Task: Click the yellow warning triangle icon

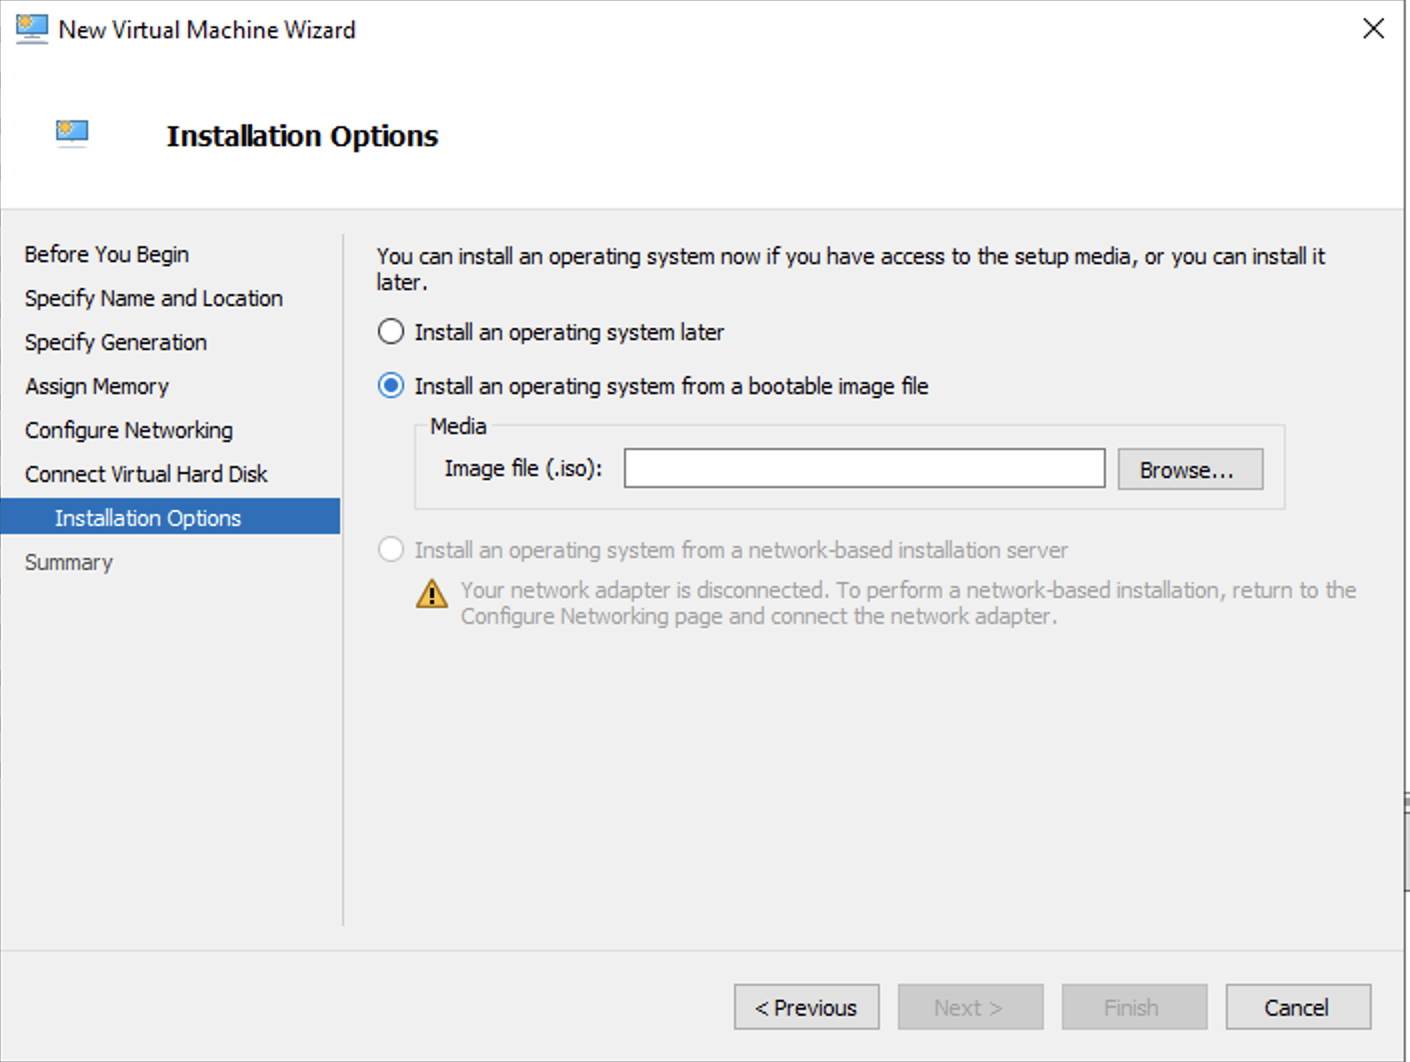Action: coord(432,594)
